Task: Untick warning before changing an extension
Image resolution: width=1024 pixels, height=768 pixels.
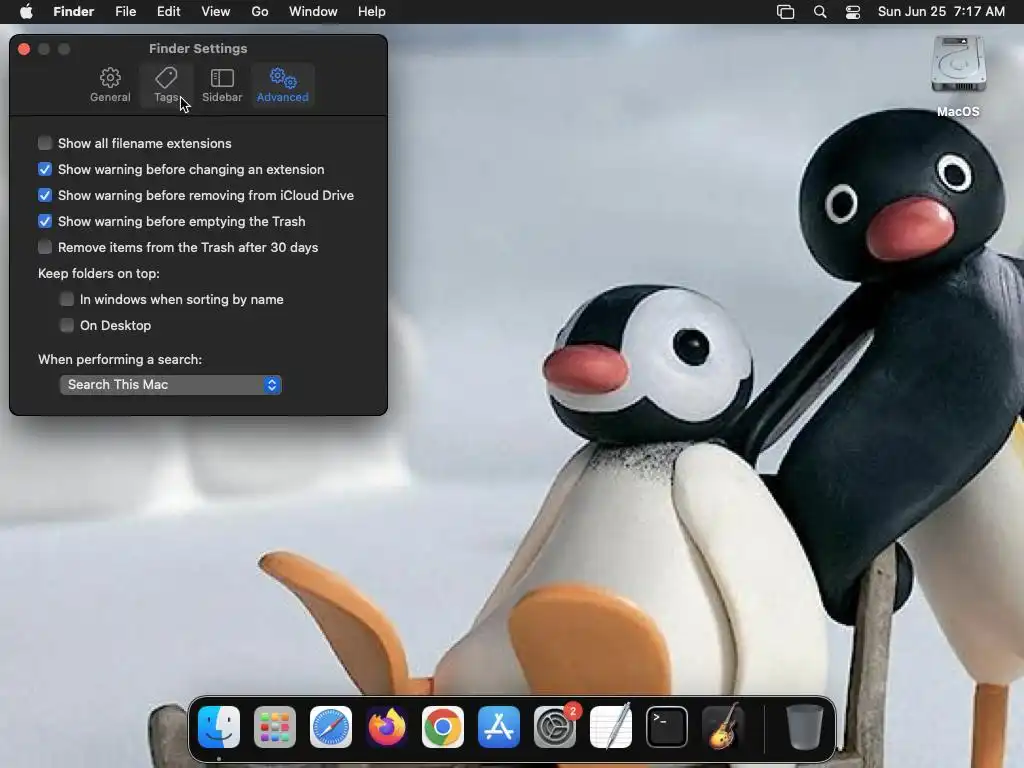Action: [x=45, y=169]
